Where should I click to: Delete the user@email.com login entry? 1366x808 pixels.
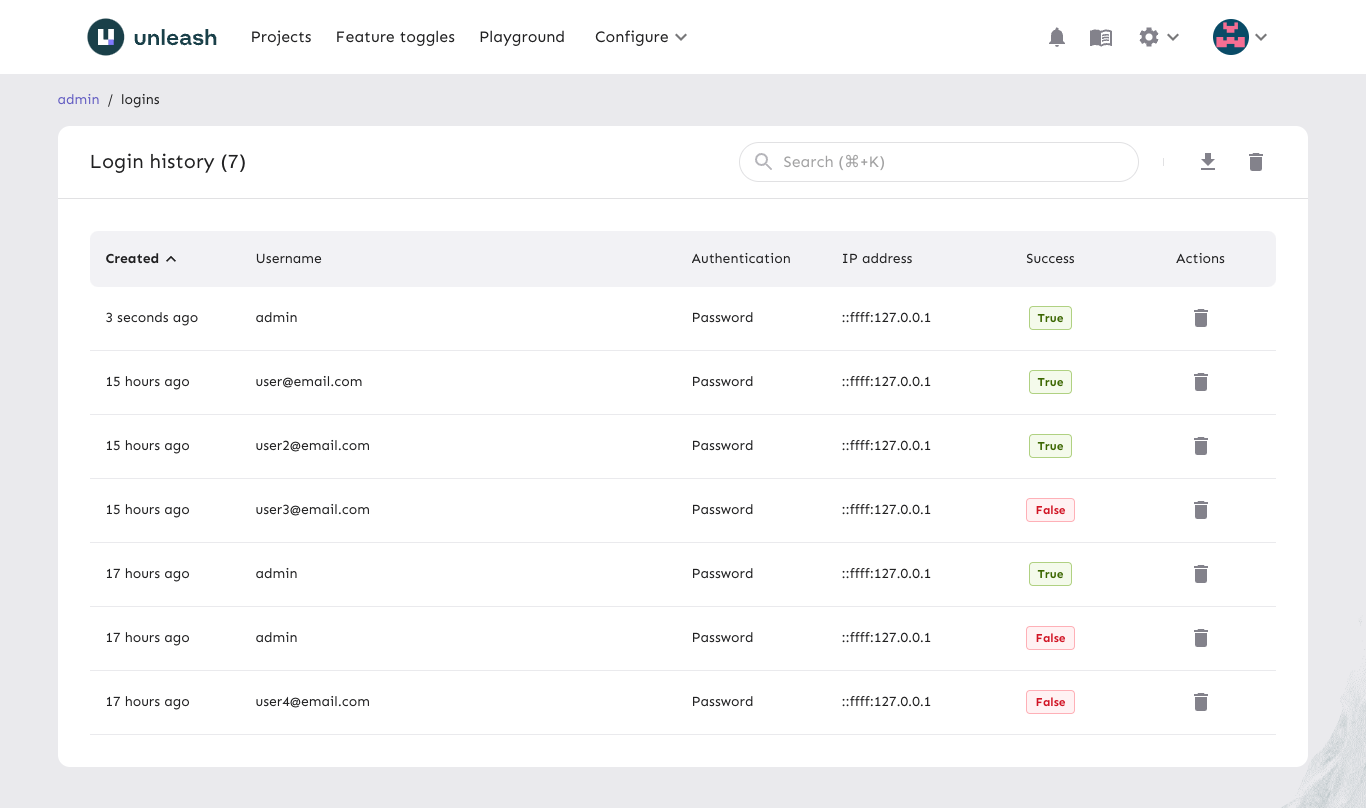pos(1200,381)
